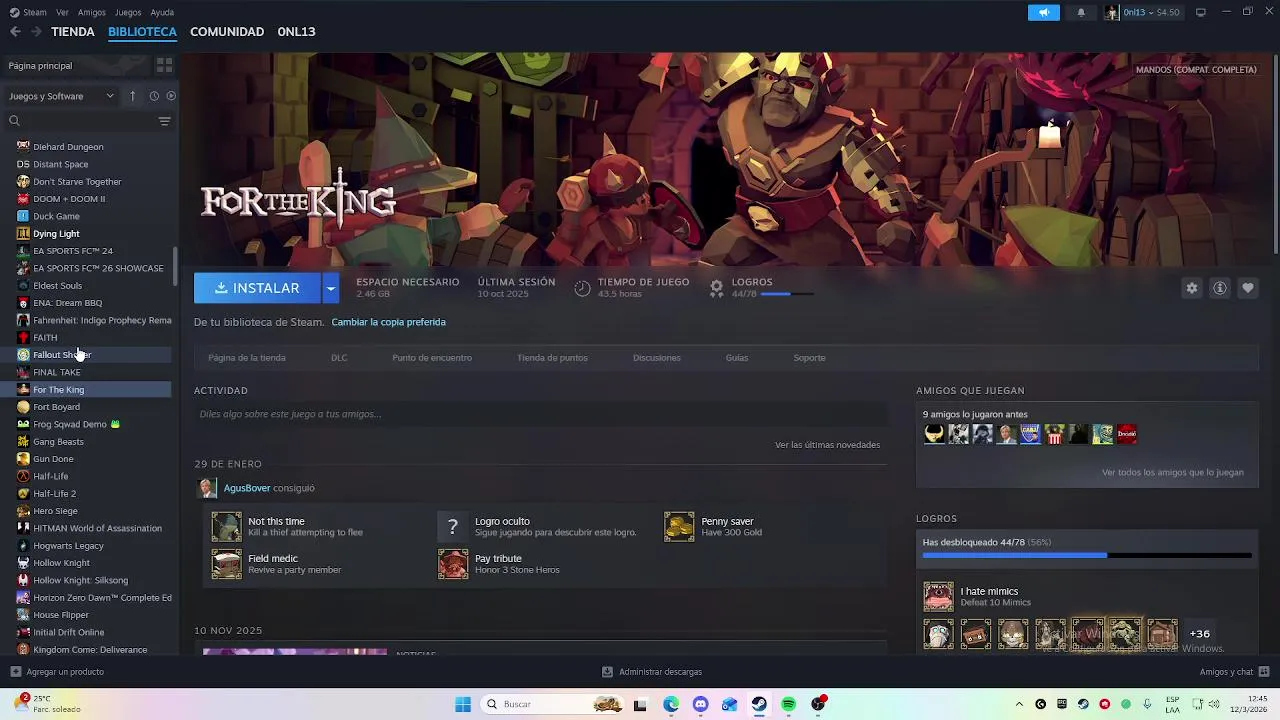Click the activity comment input field
Screen dimensions: 1280x720
tap(540, 414)
